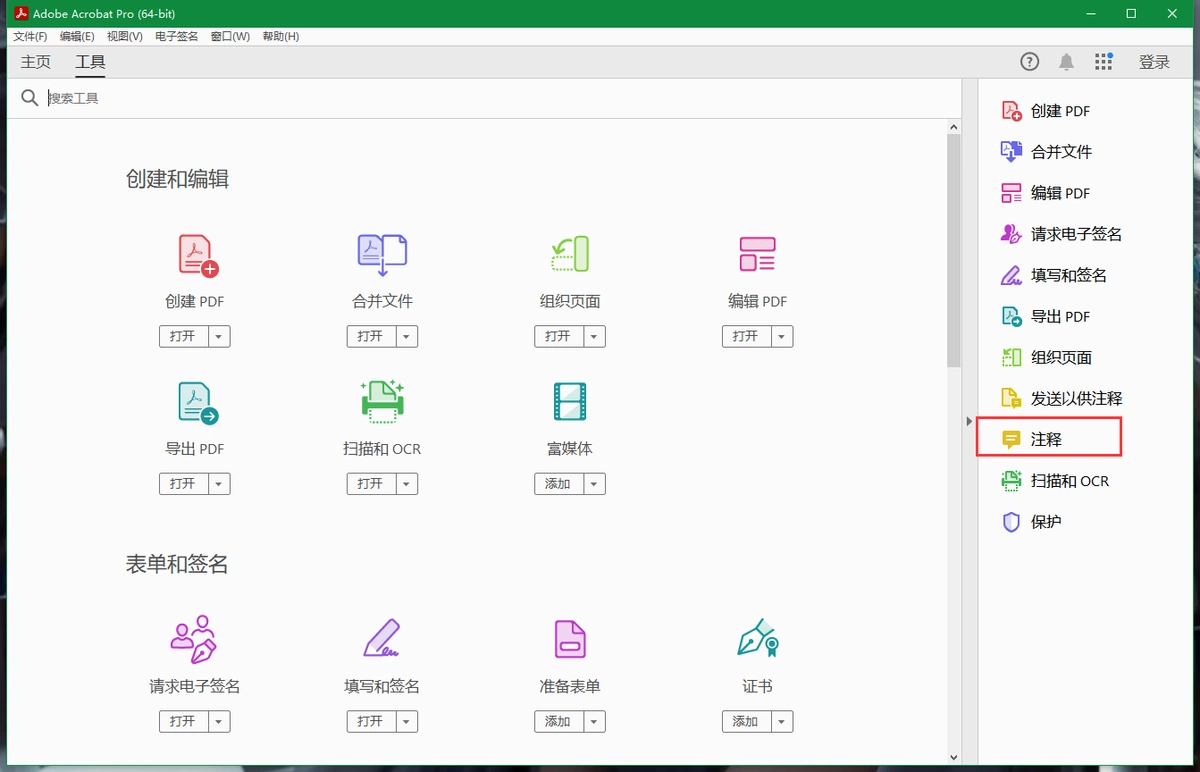Select 保护 in right sidebar
Image resolution: width=1200 pixels, height=772 pixels.
1032,522
